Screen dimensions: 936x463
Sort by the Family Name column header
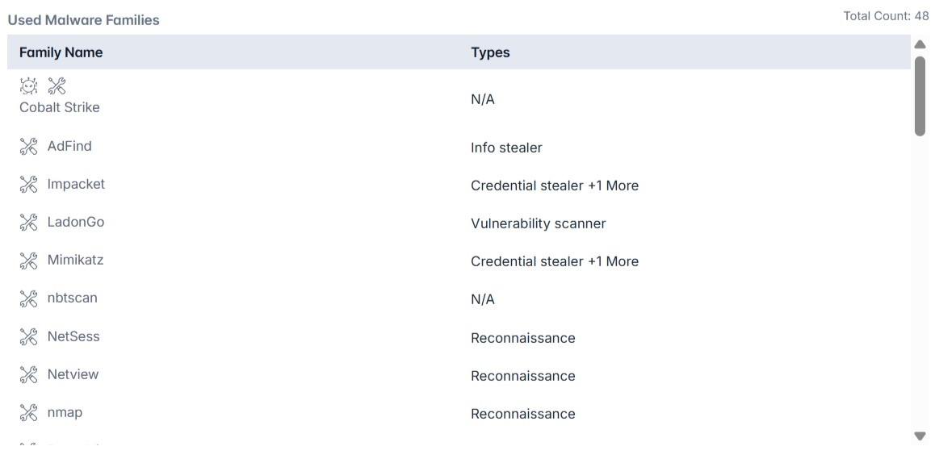(61, 52)
